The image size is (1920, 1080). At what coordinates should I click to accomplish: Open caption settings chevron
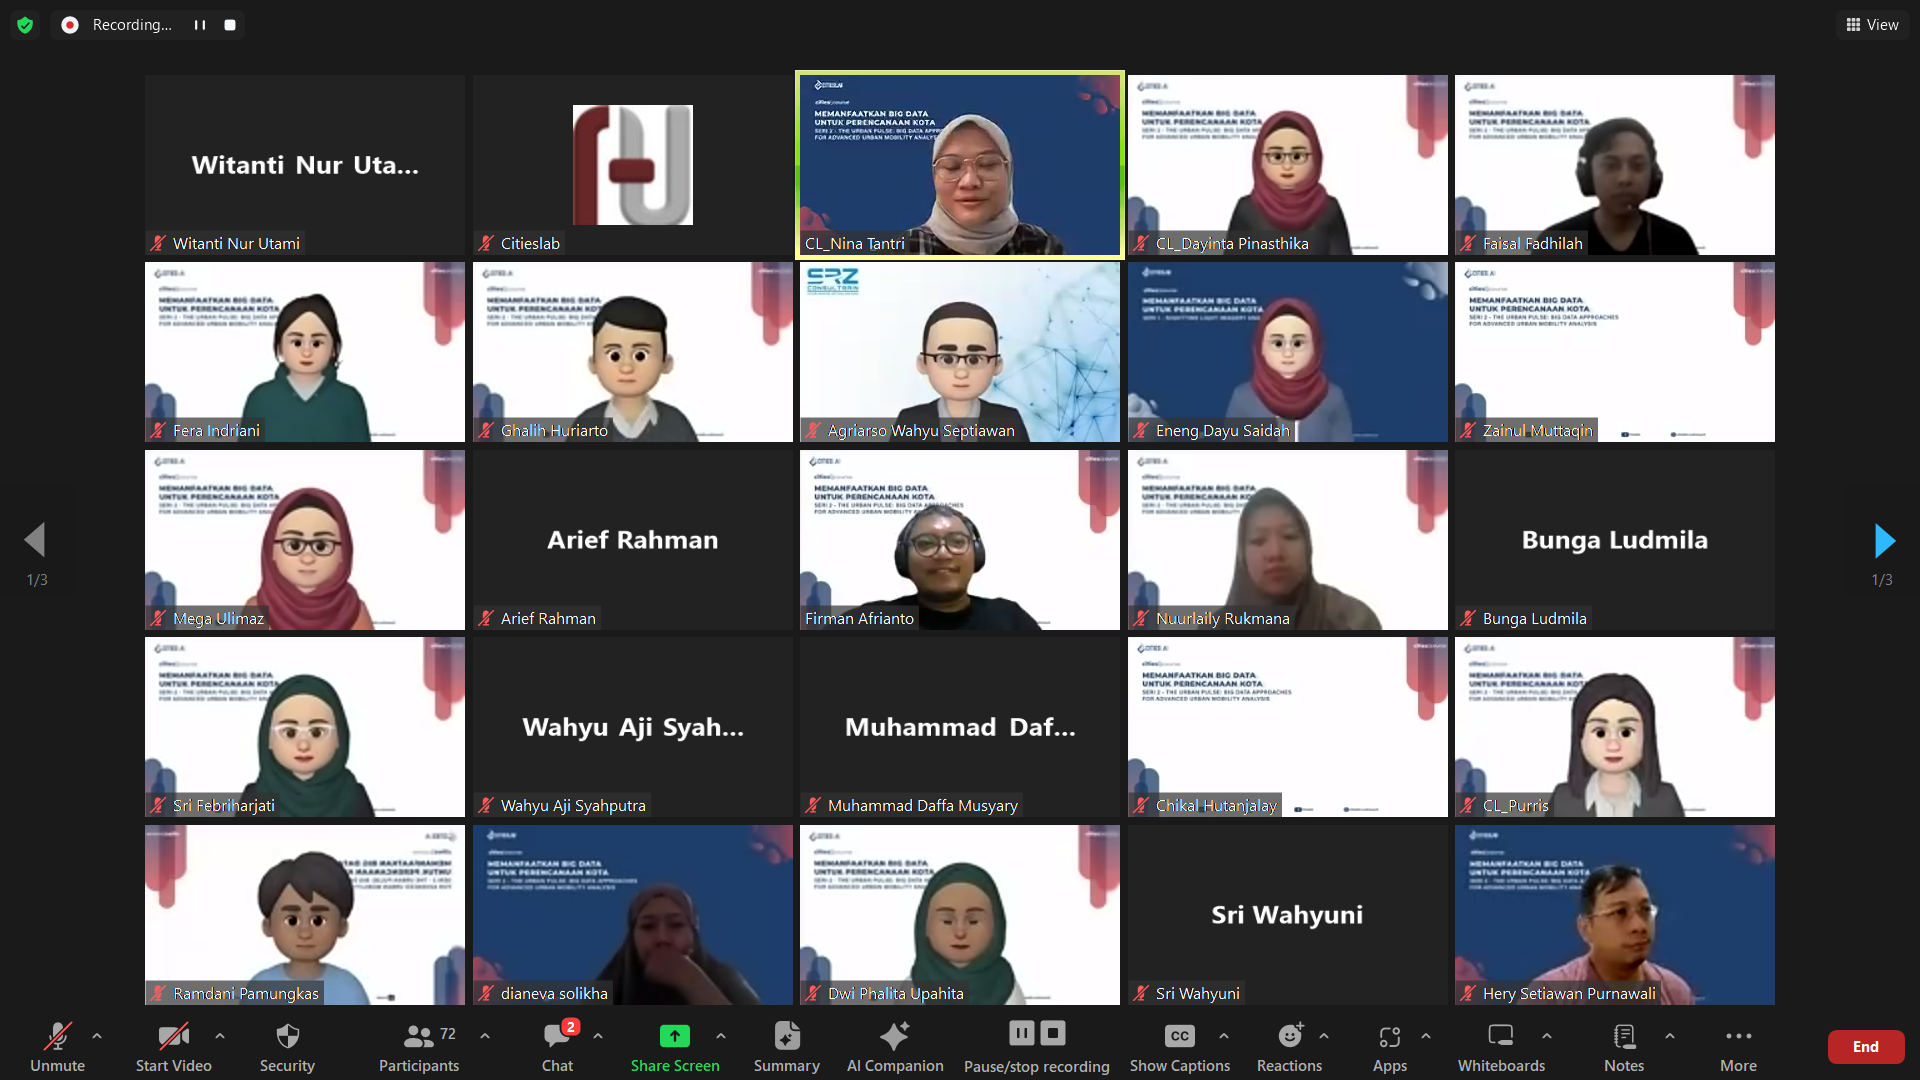(x=1226, y=1037)
